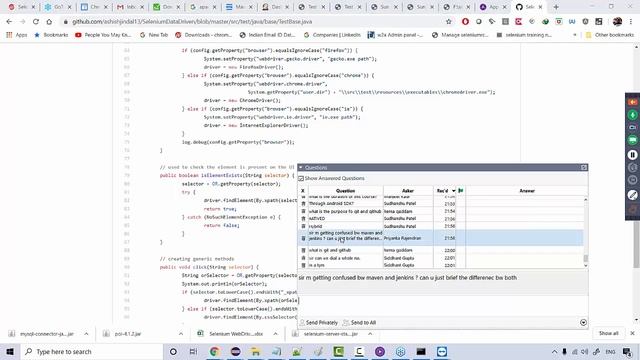Viewport: 640px width, 360px height.
Task: Click Send Privately button
Action: pos(319,322)
